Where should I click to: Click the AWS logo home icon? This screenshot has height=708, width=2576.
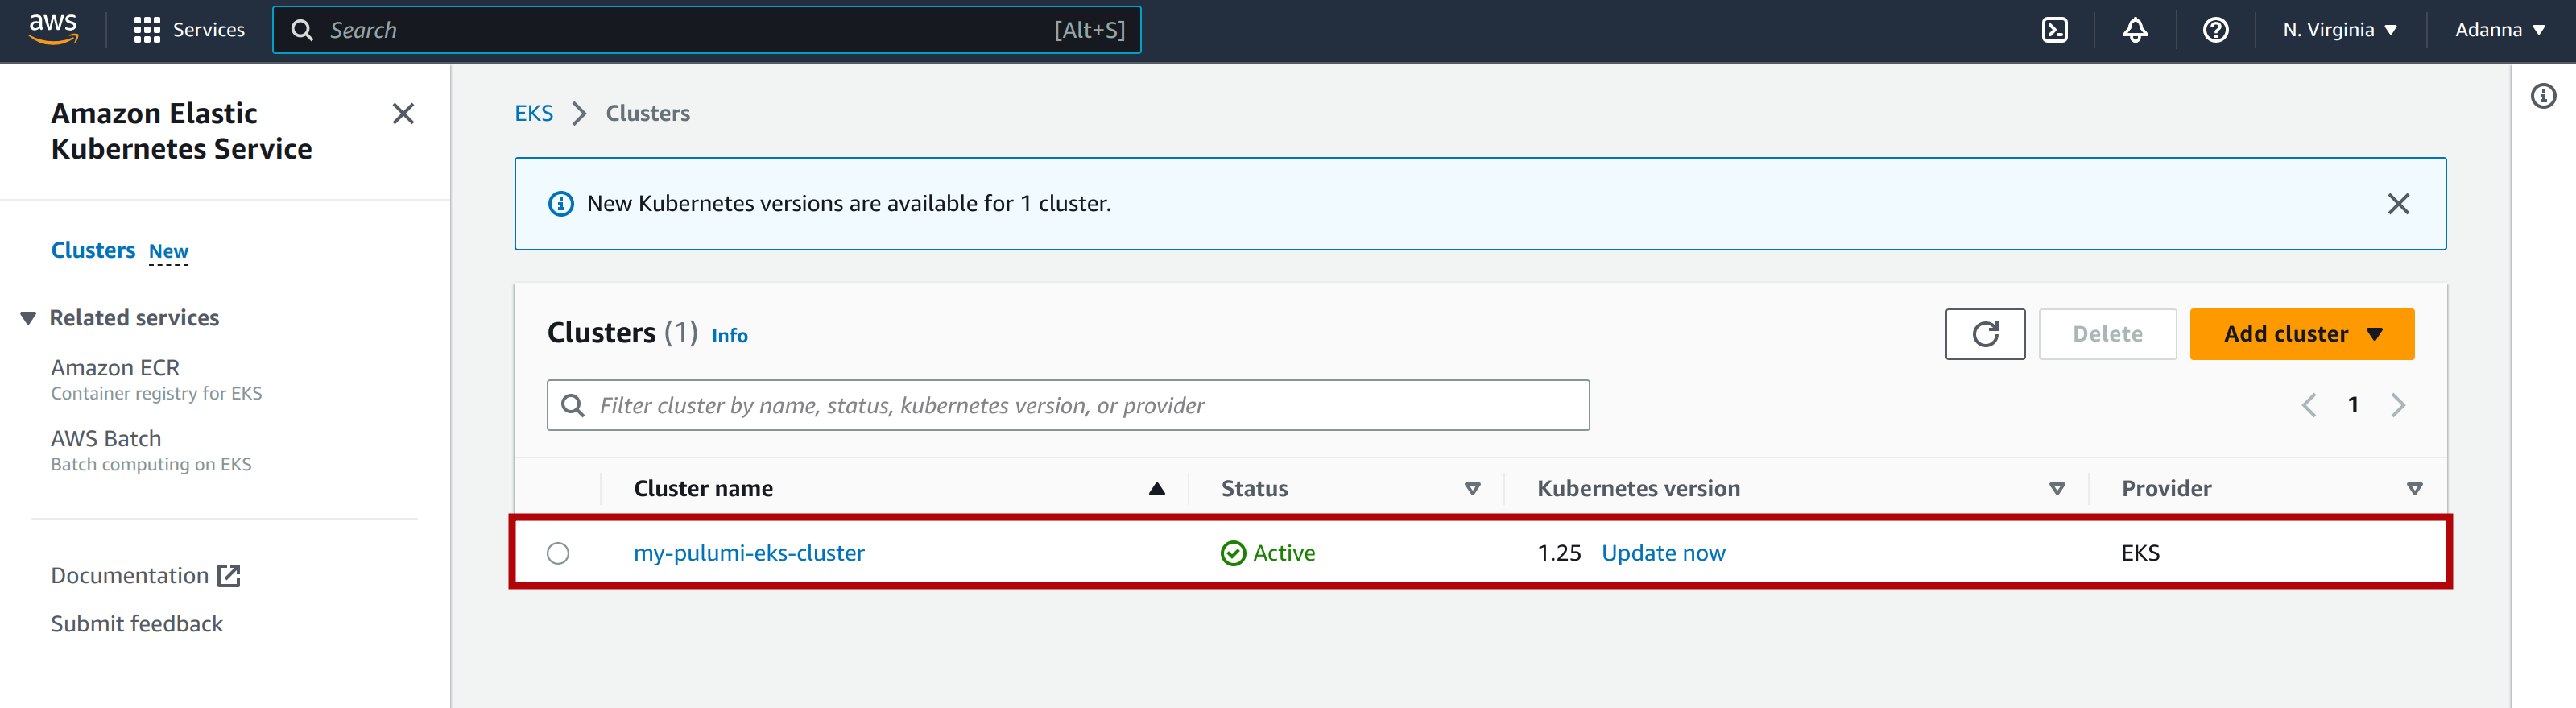tap(53, 29)
